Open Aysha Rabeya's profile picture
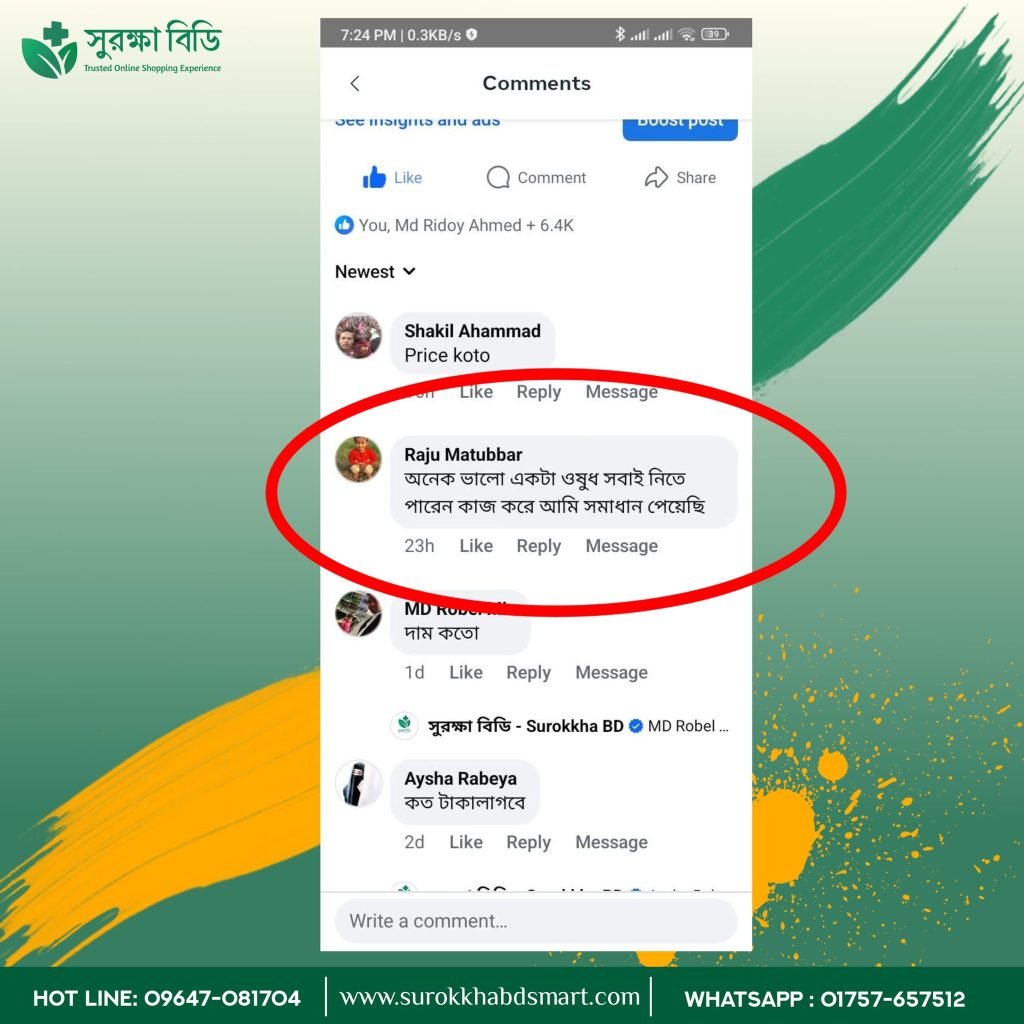1024x1024 pixels. coord(359,783)
